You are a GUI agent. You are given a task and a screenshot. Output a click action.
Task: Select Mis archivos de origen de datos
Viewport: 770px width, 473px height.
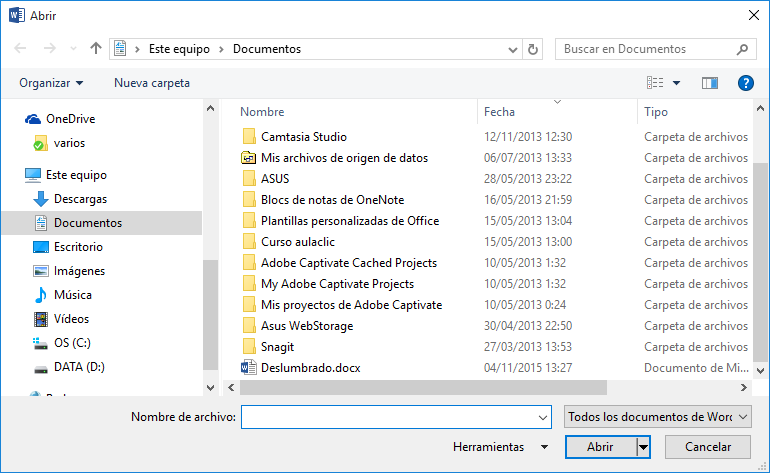(344, 158)
